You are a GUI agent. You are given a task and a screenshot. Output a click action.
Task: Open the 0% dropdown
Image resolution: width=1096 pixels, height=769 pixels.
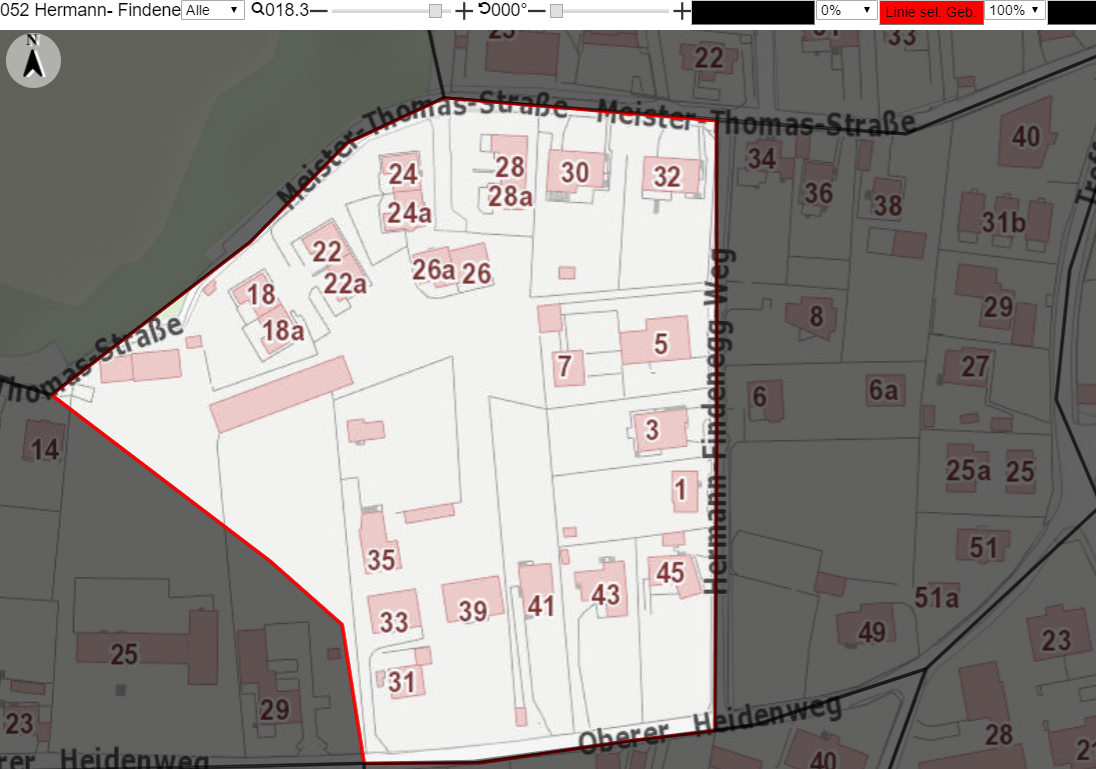click(x=846, y=10)
